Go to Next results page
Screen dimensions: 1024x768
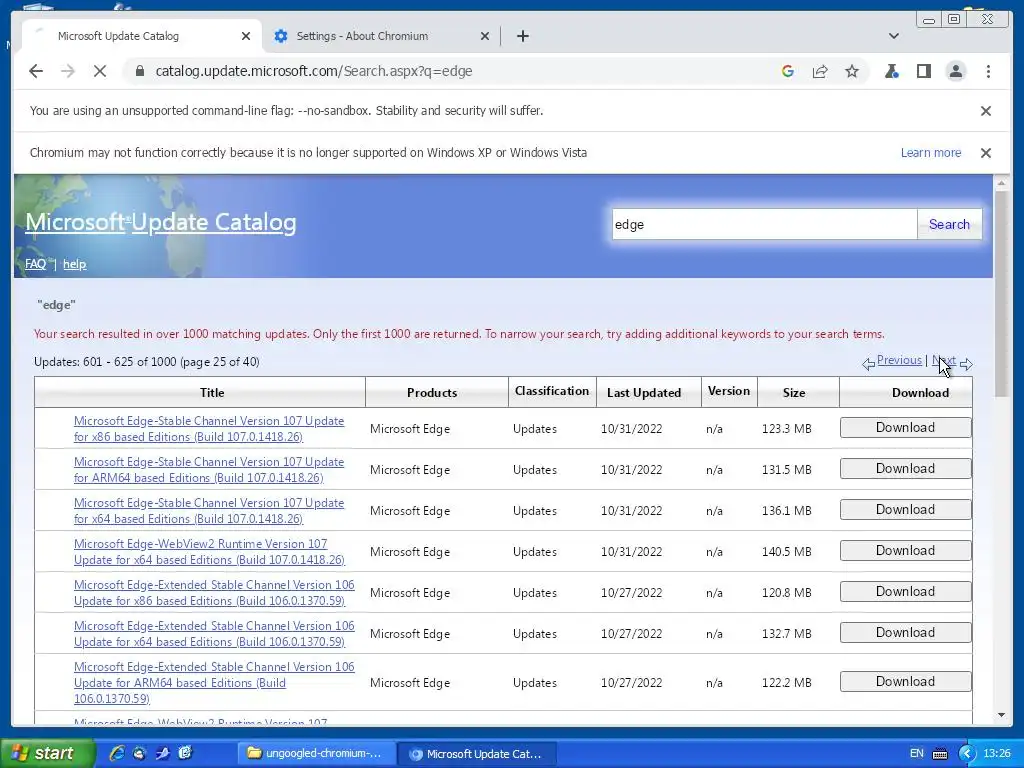pyautogui.click(x=944, y=360)
